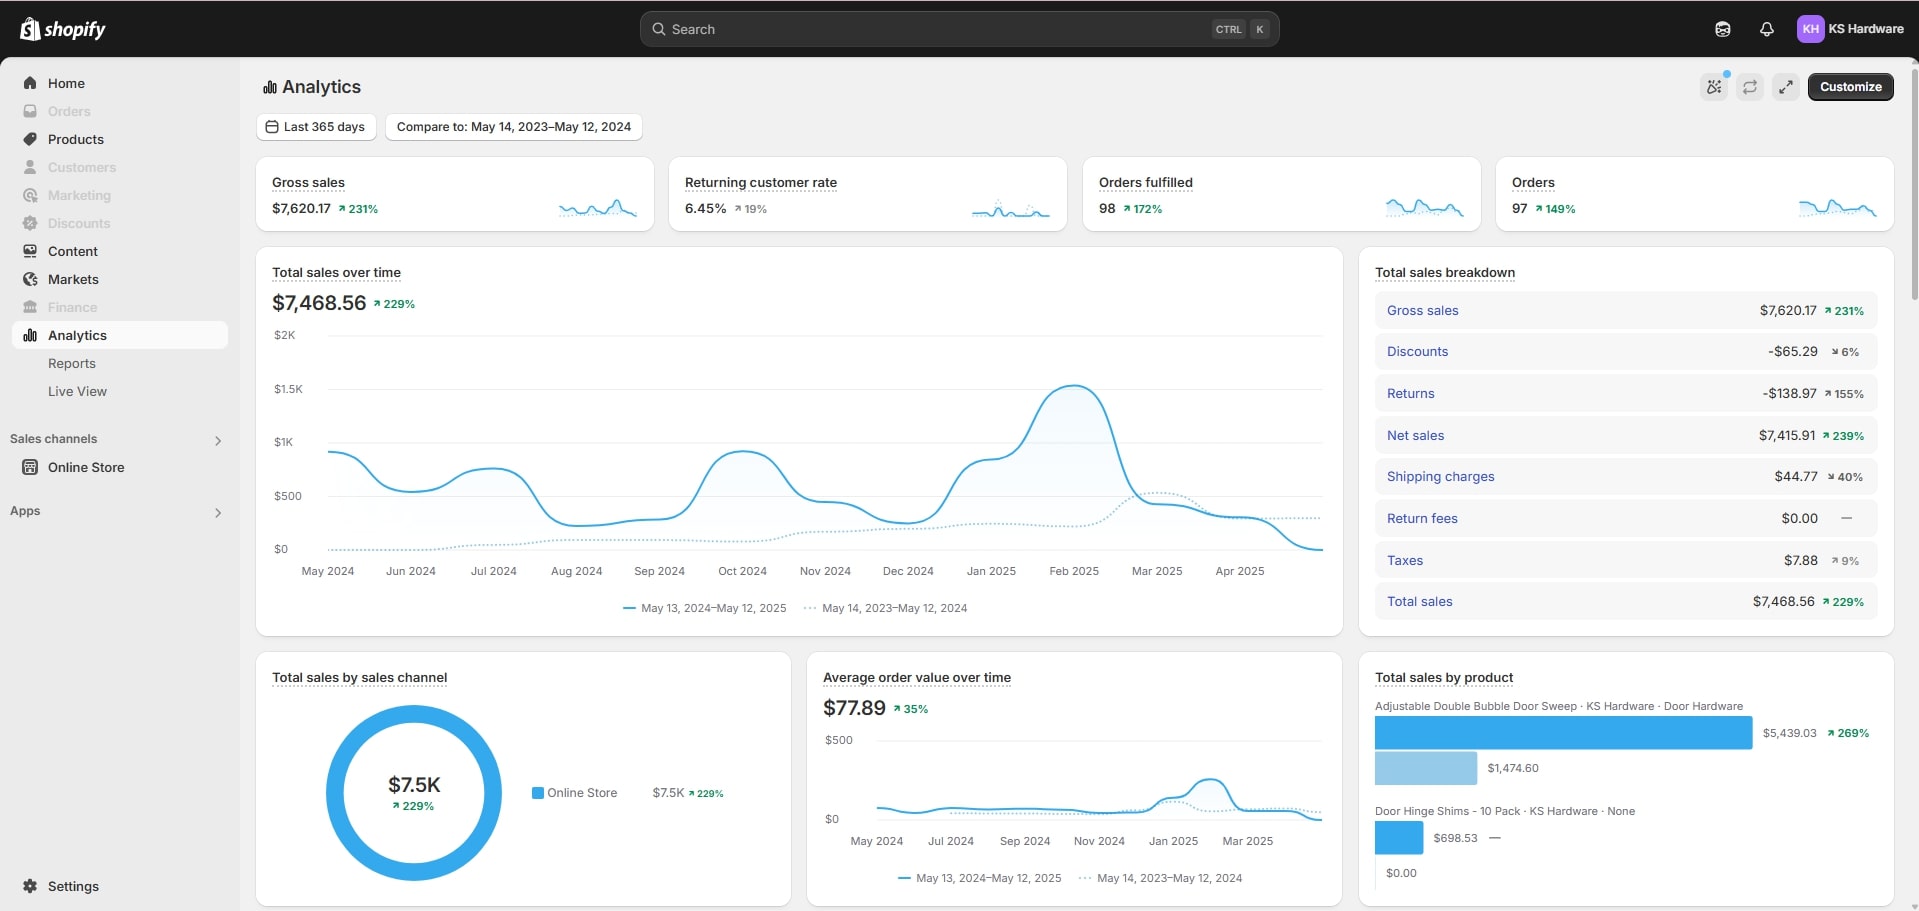
Task: Switch to Live View page
Action: point(77,391)
